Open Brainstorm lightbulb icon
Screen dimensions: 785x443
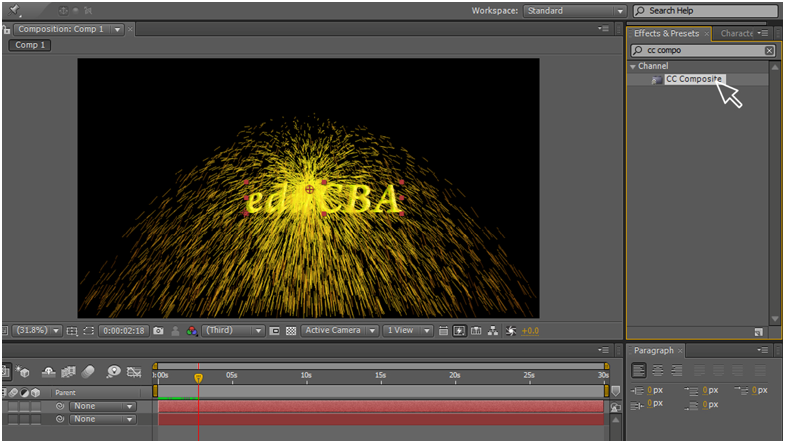(x=114, y=371)
